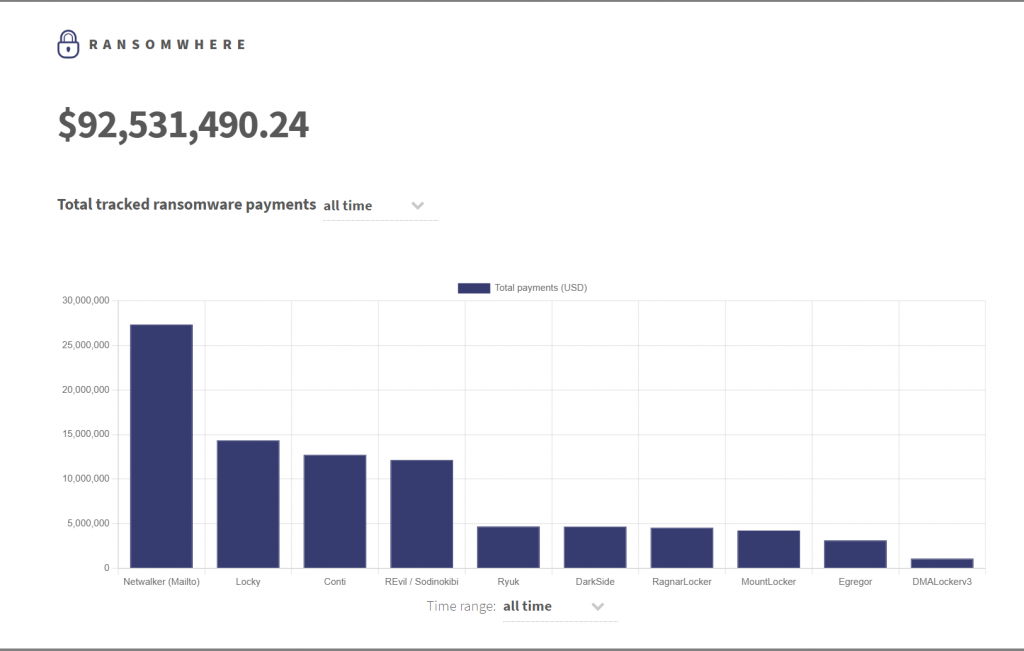This screenshot has height=651, width=1024.
Task: Click the Total payments (USD) legend label
Action: pos(541,288)
